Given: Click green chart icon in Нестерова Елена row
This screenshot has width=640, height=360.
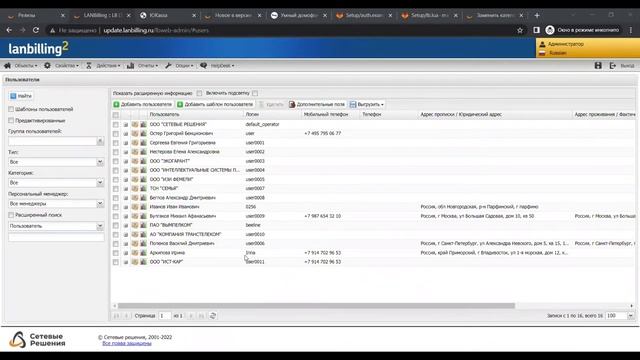Looking at the screenshot, I should (x=143, y=152).
